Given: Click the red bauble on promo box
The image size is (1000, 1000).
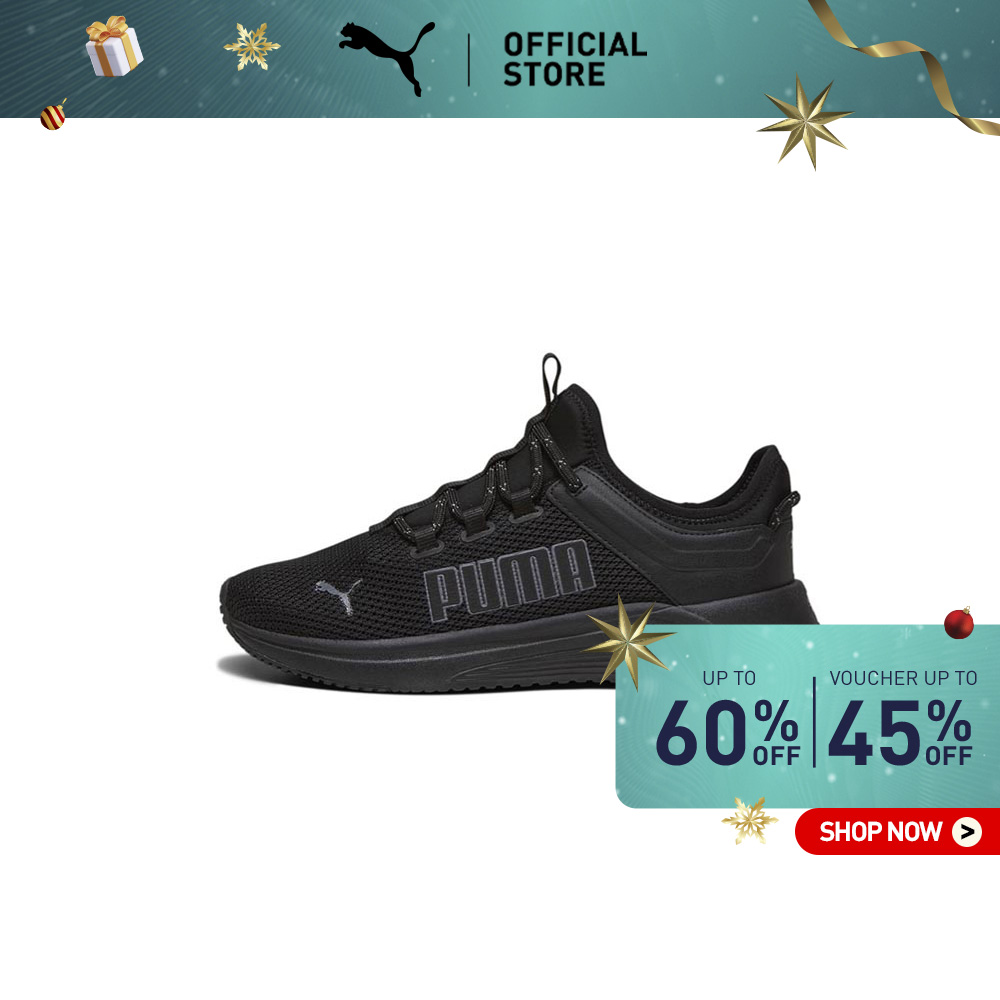Looking at the screenshot, I should pyautogui.click(x=959, y=622).
